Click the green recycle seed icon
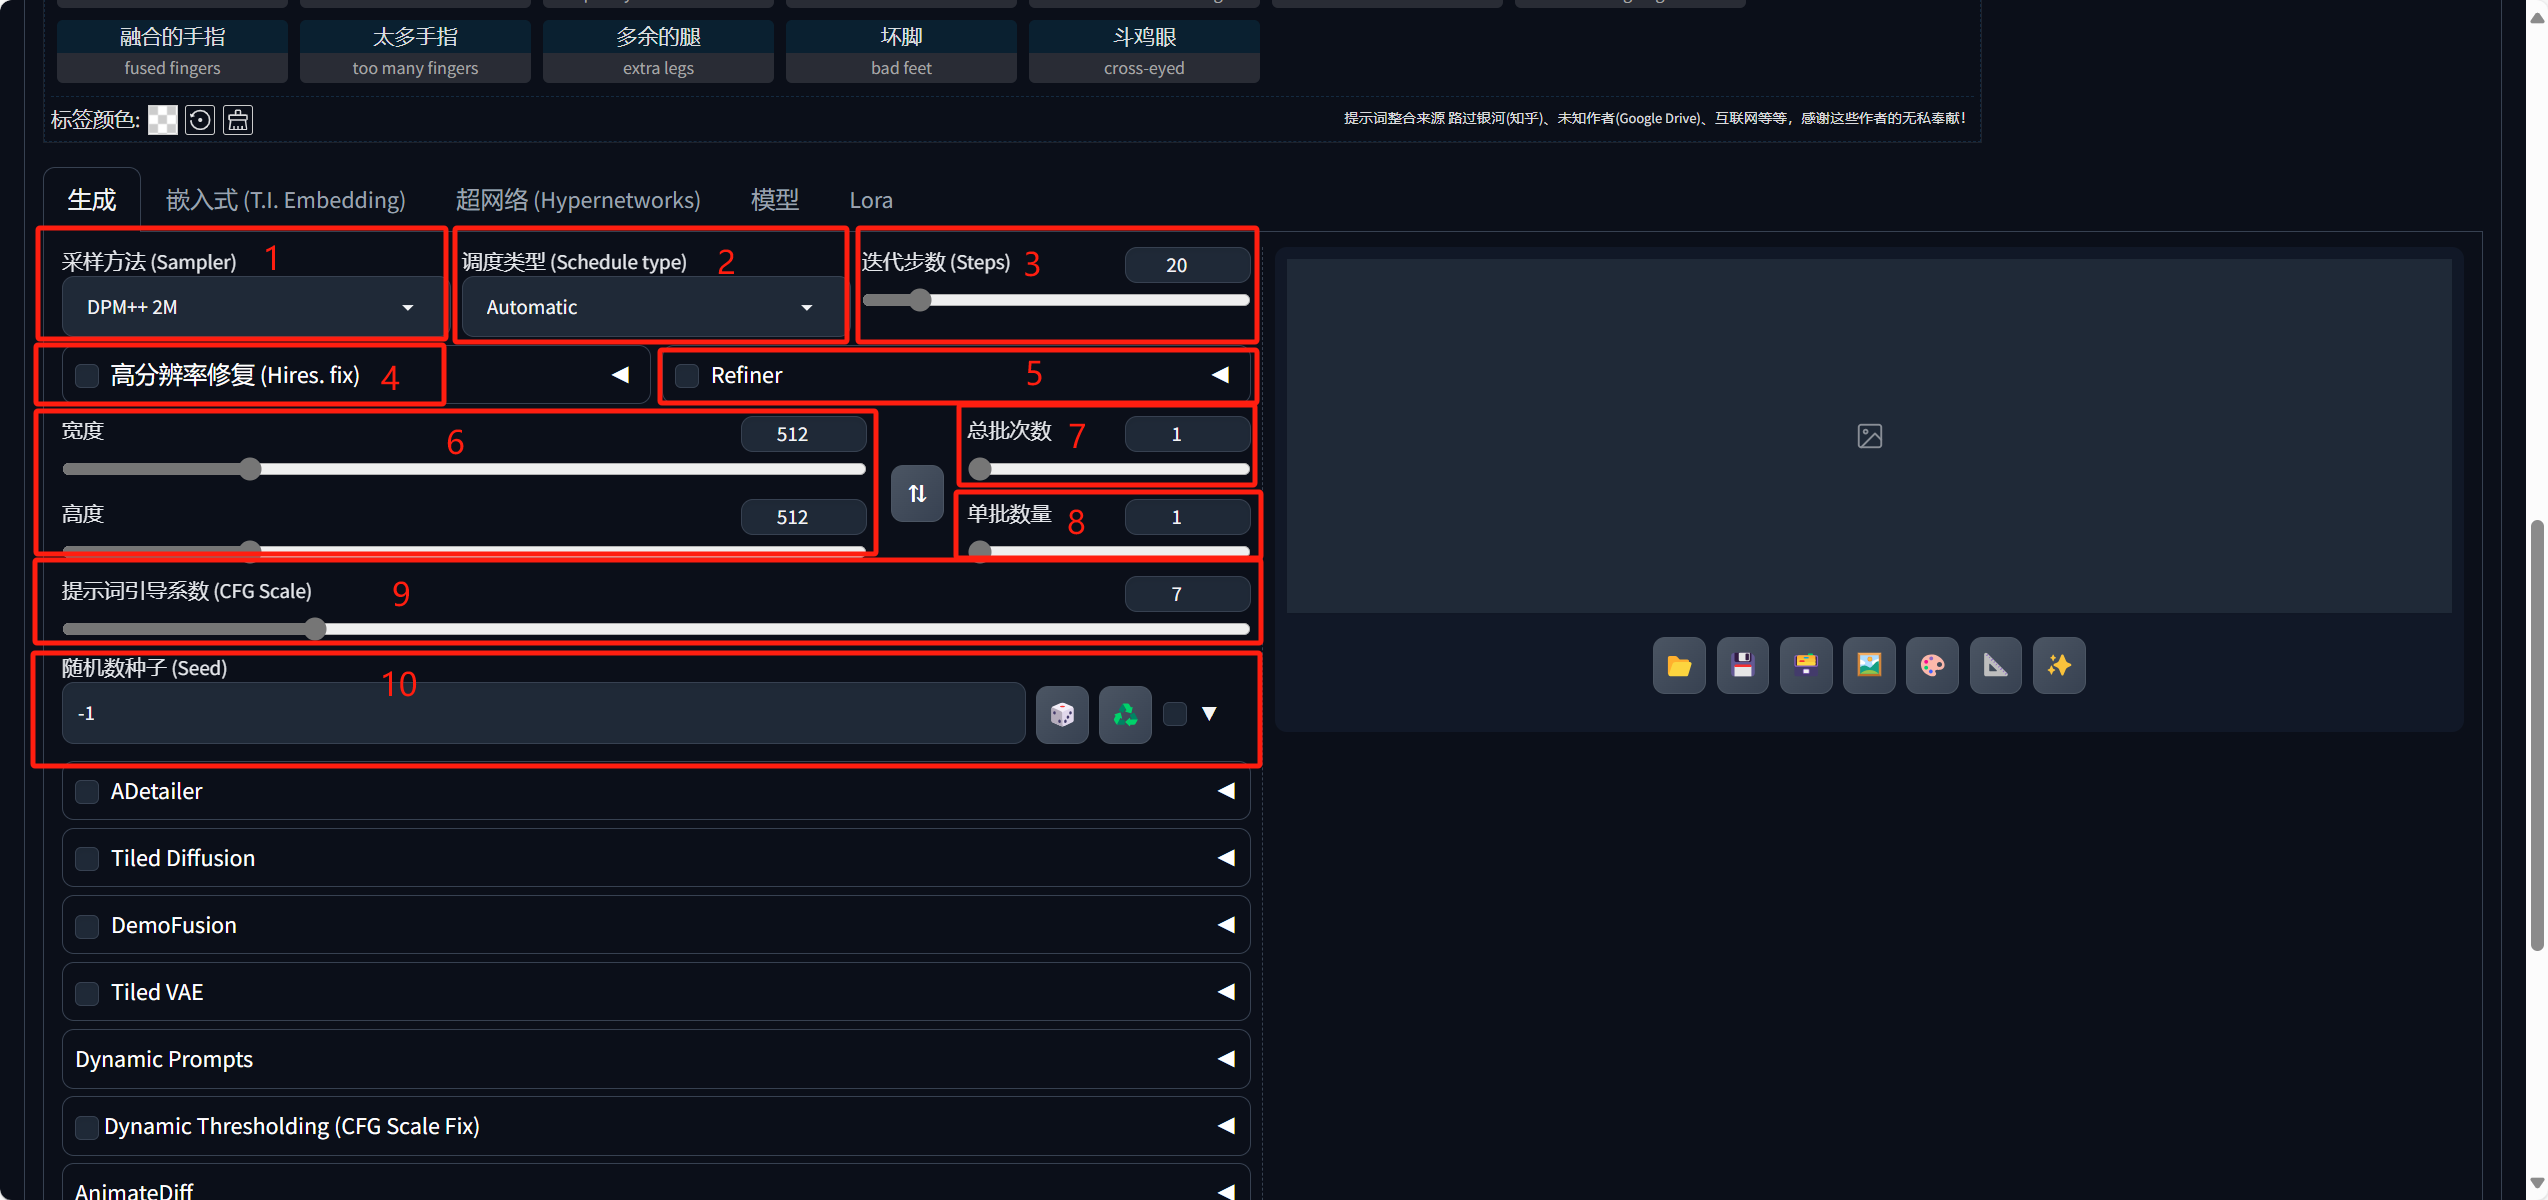Viewport: 2548px width, 1200px height. 1124,714
